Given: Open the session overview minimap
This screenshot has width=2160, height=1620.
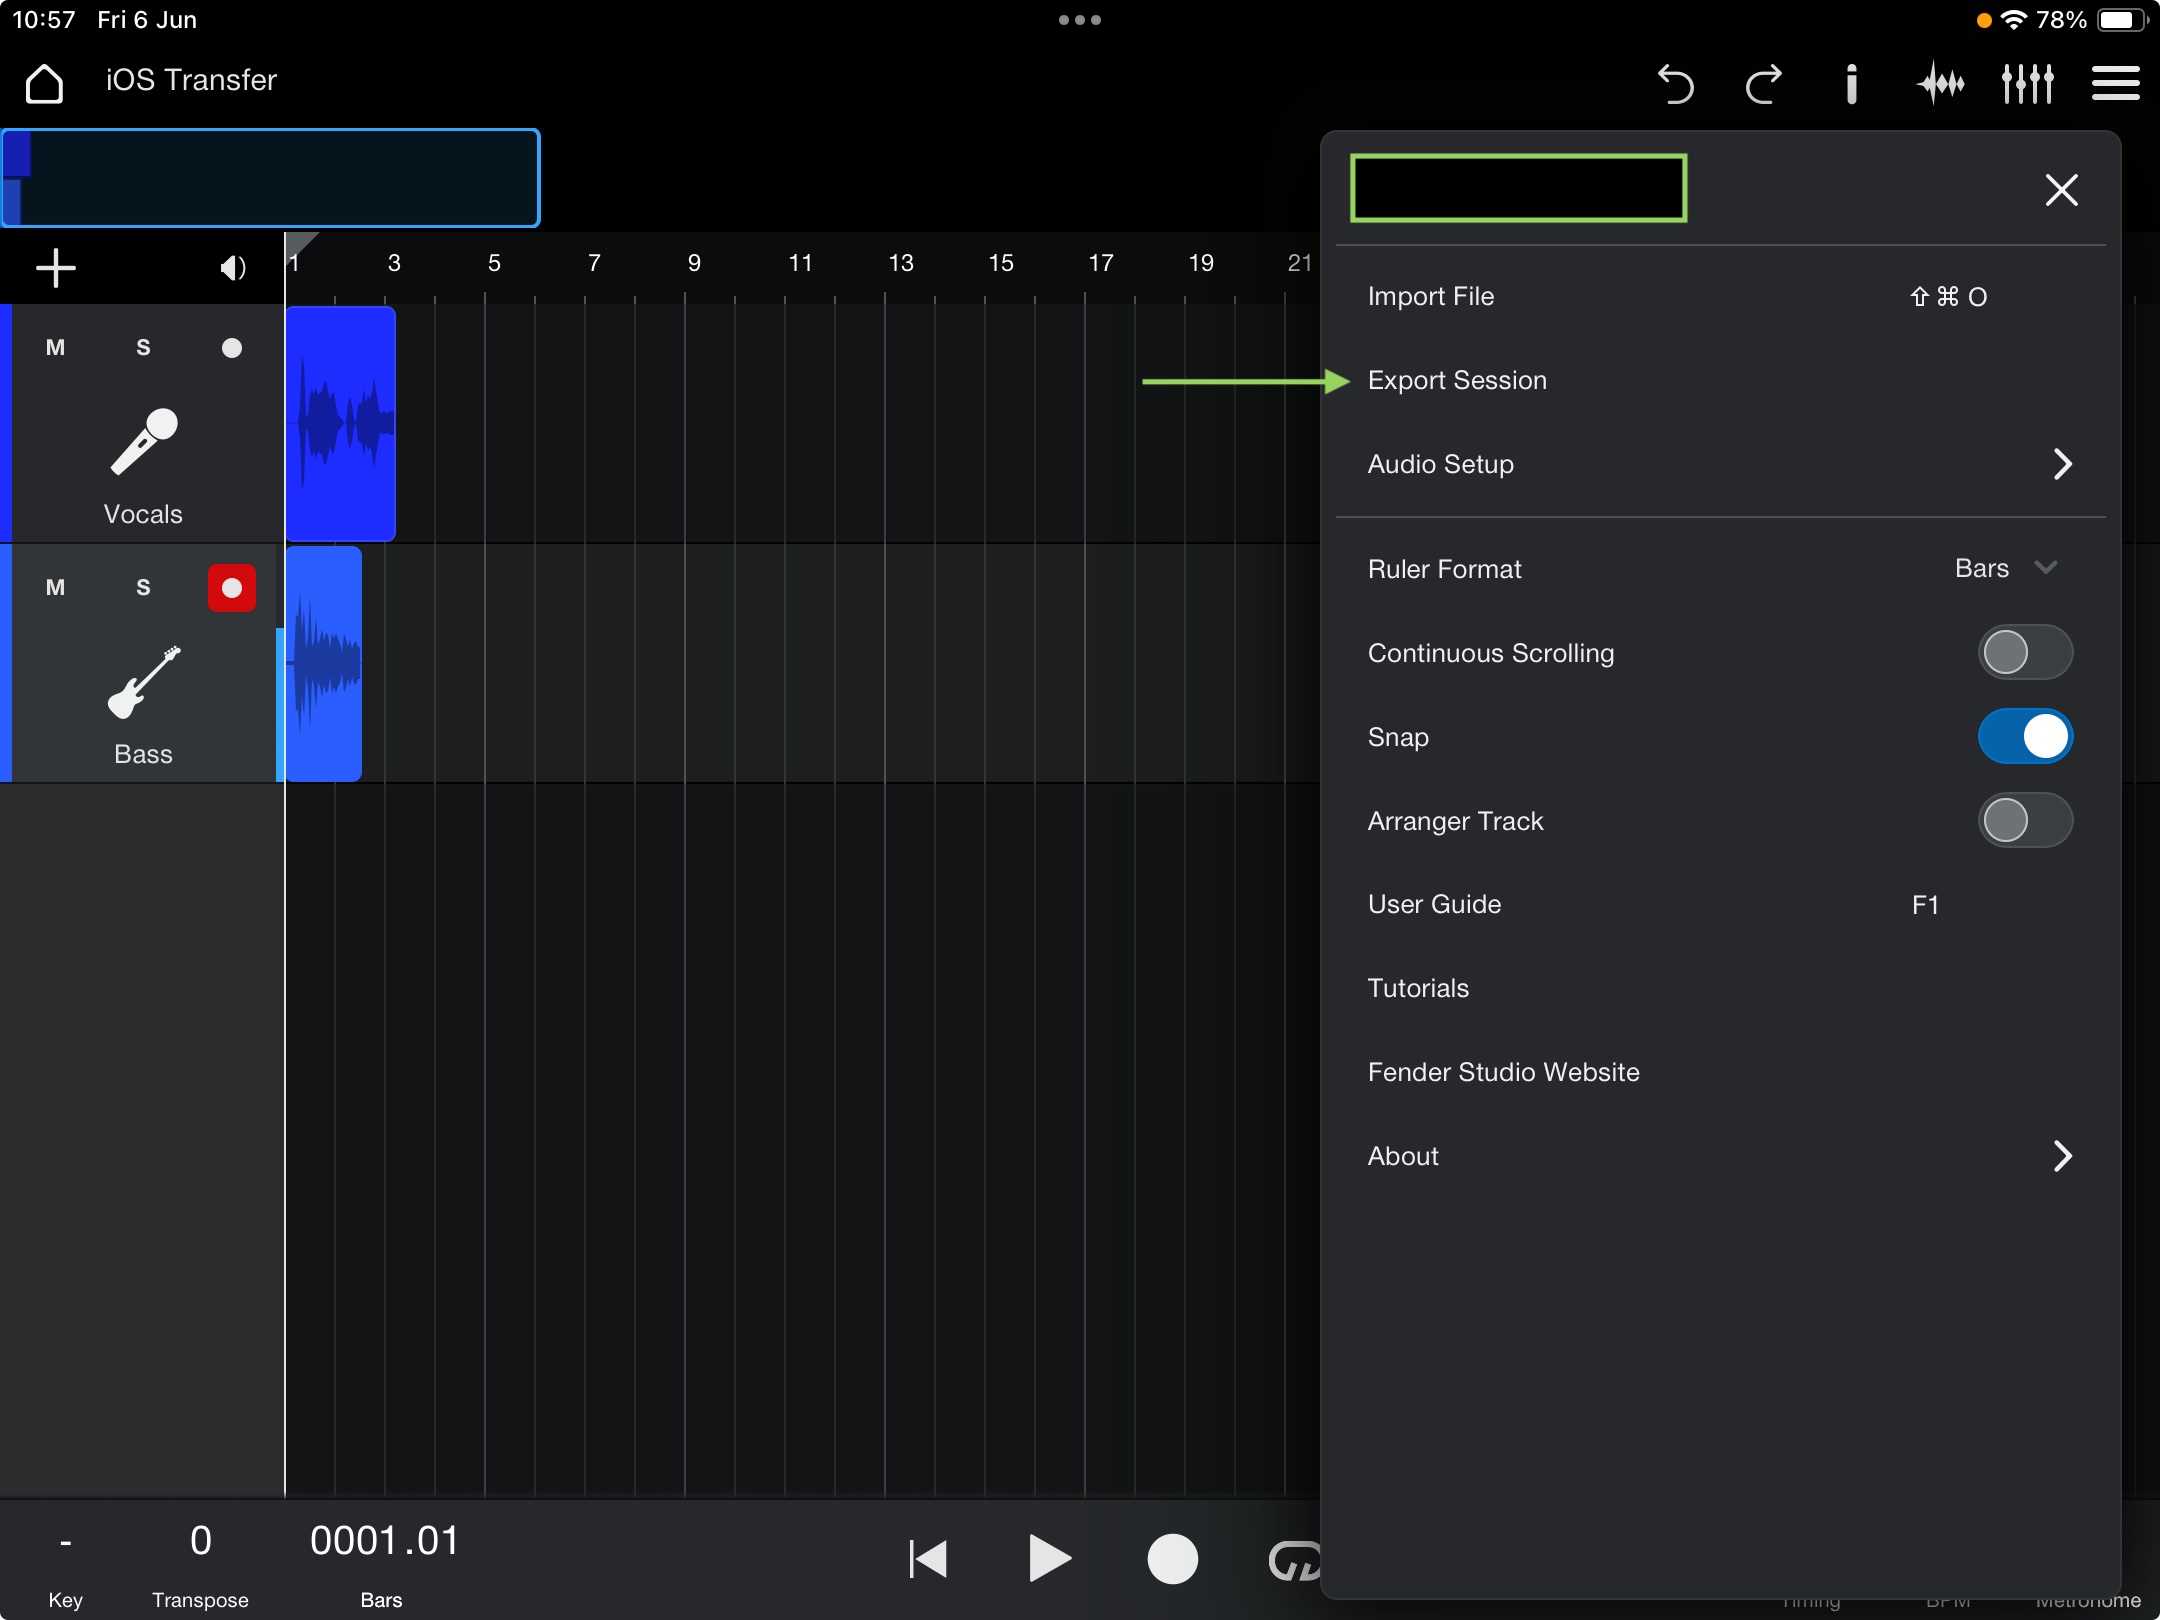Looking at the screenshot, I should coord(270,178).
